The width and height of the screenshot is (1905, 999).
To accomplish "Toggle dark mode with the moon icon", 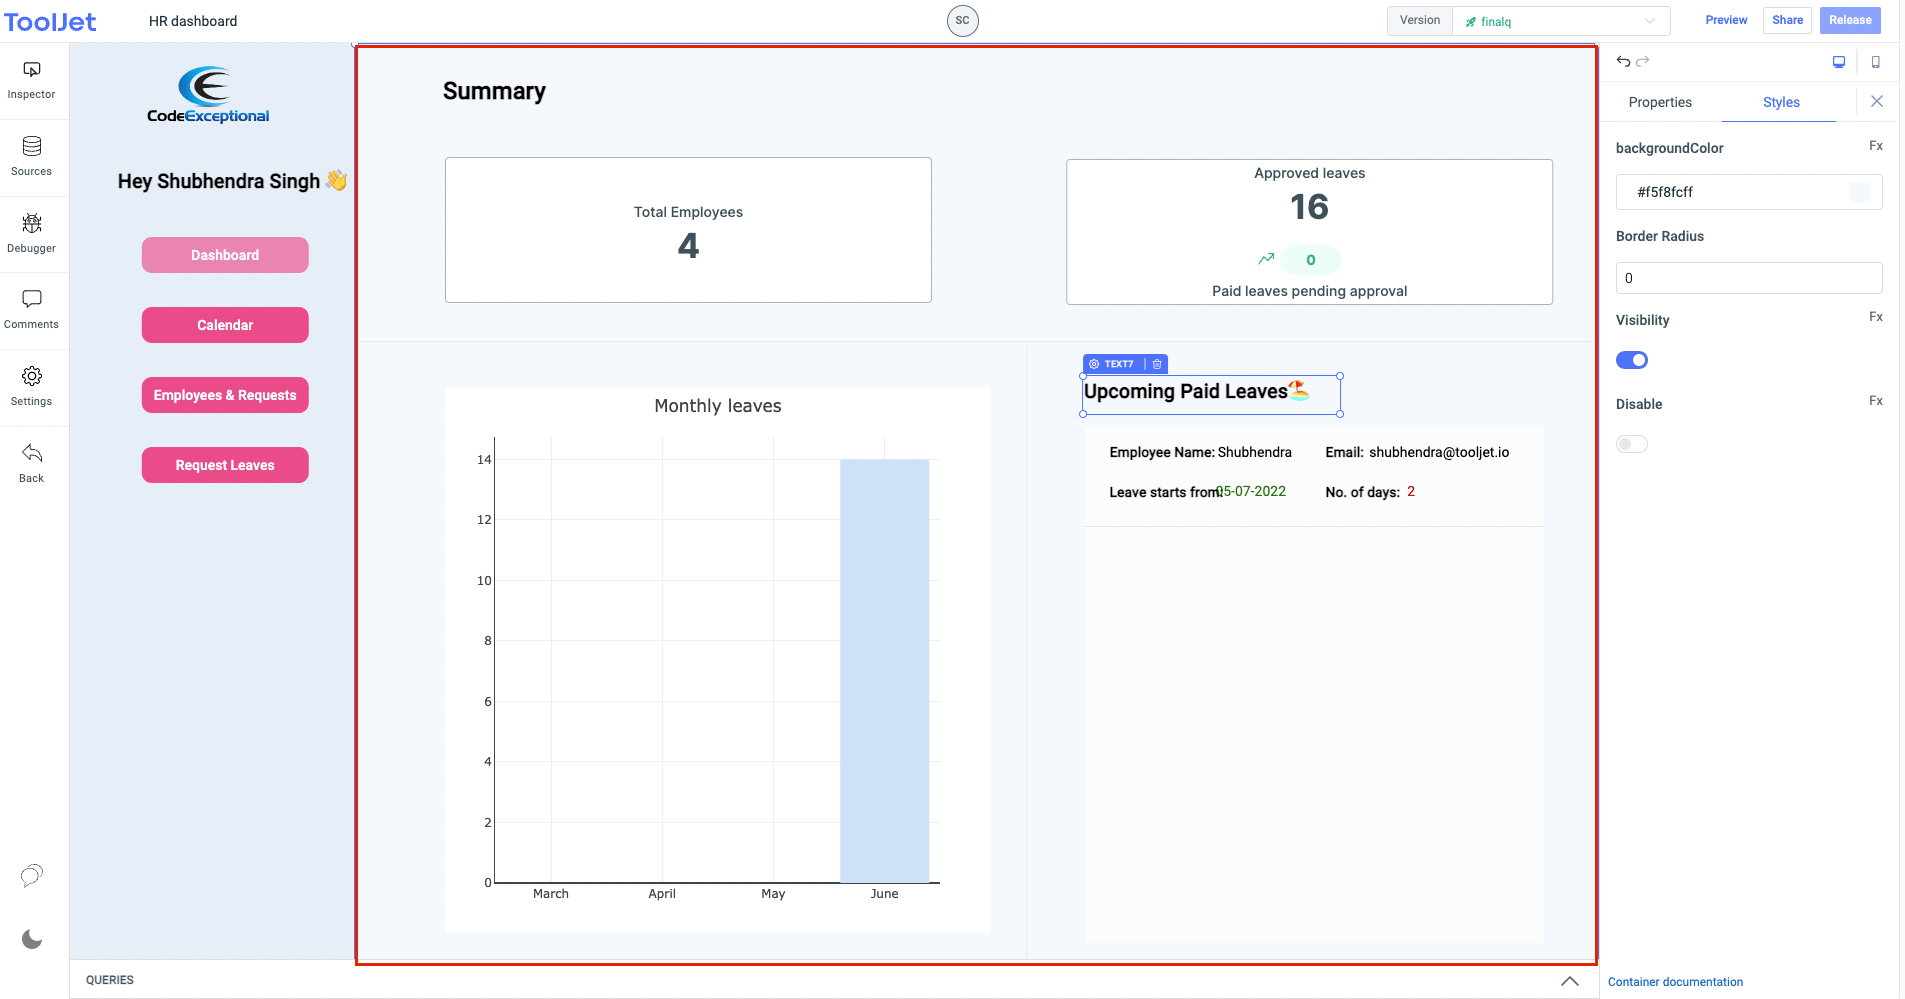I will coord(31,939).
